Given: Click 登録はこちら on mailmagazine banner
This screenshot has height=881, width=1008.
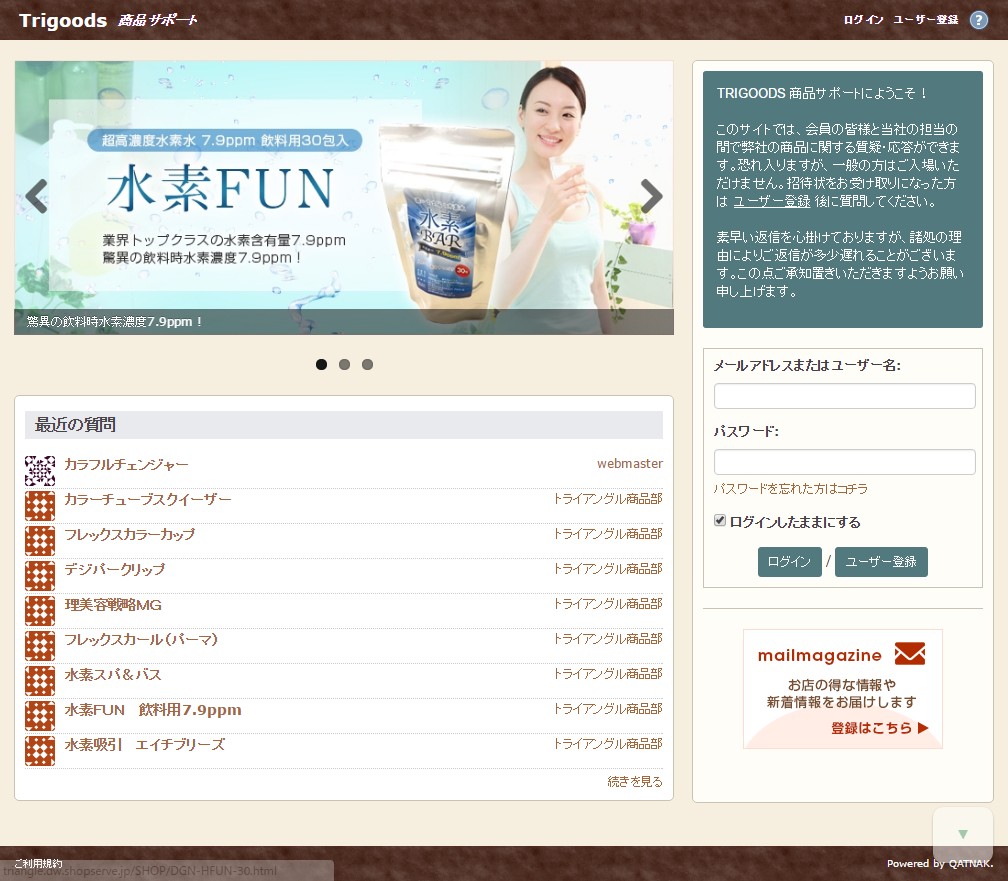Looking at the screenshot, I should tap(880, 728).
